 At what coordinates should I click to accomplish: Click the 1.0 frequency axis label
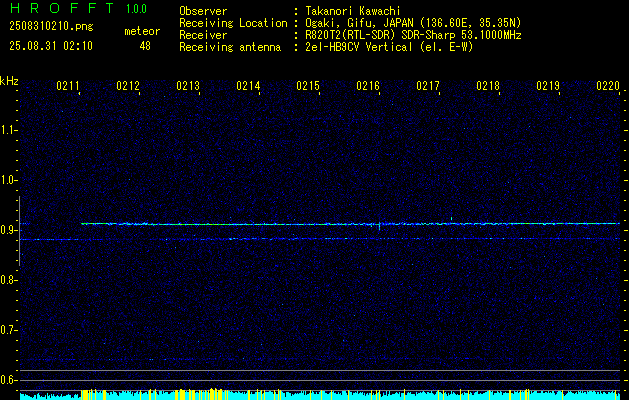click(x=8, y=180)
